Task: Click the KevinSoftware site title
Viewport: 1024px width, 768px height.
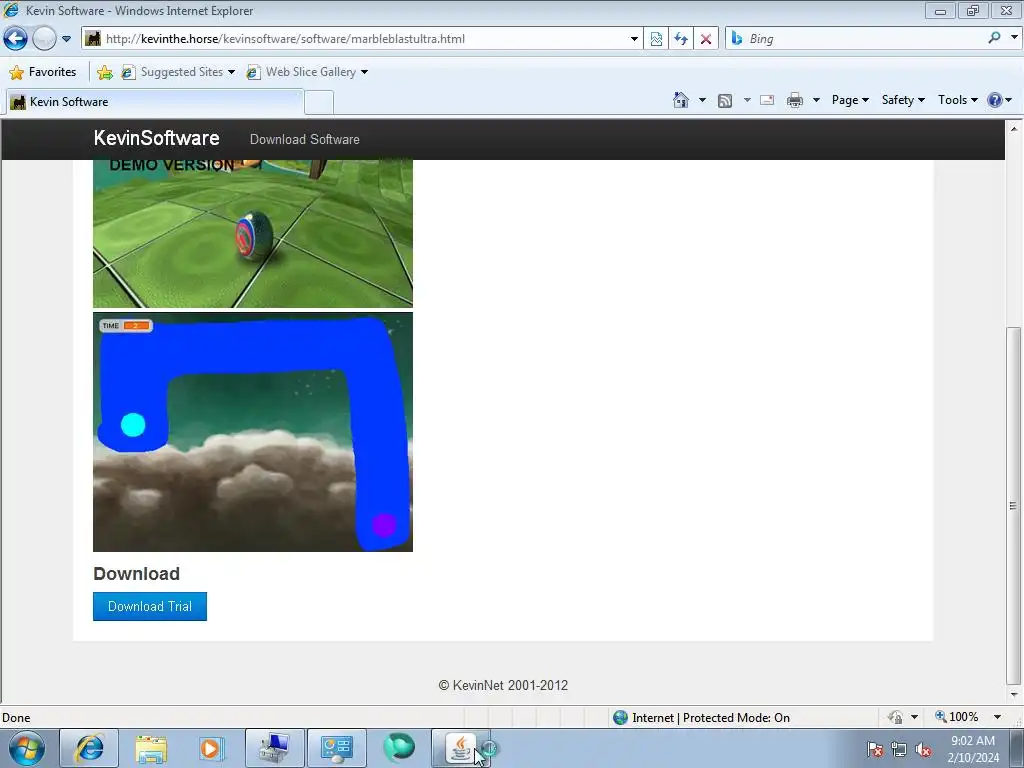Action: [x=157, y=138]
